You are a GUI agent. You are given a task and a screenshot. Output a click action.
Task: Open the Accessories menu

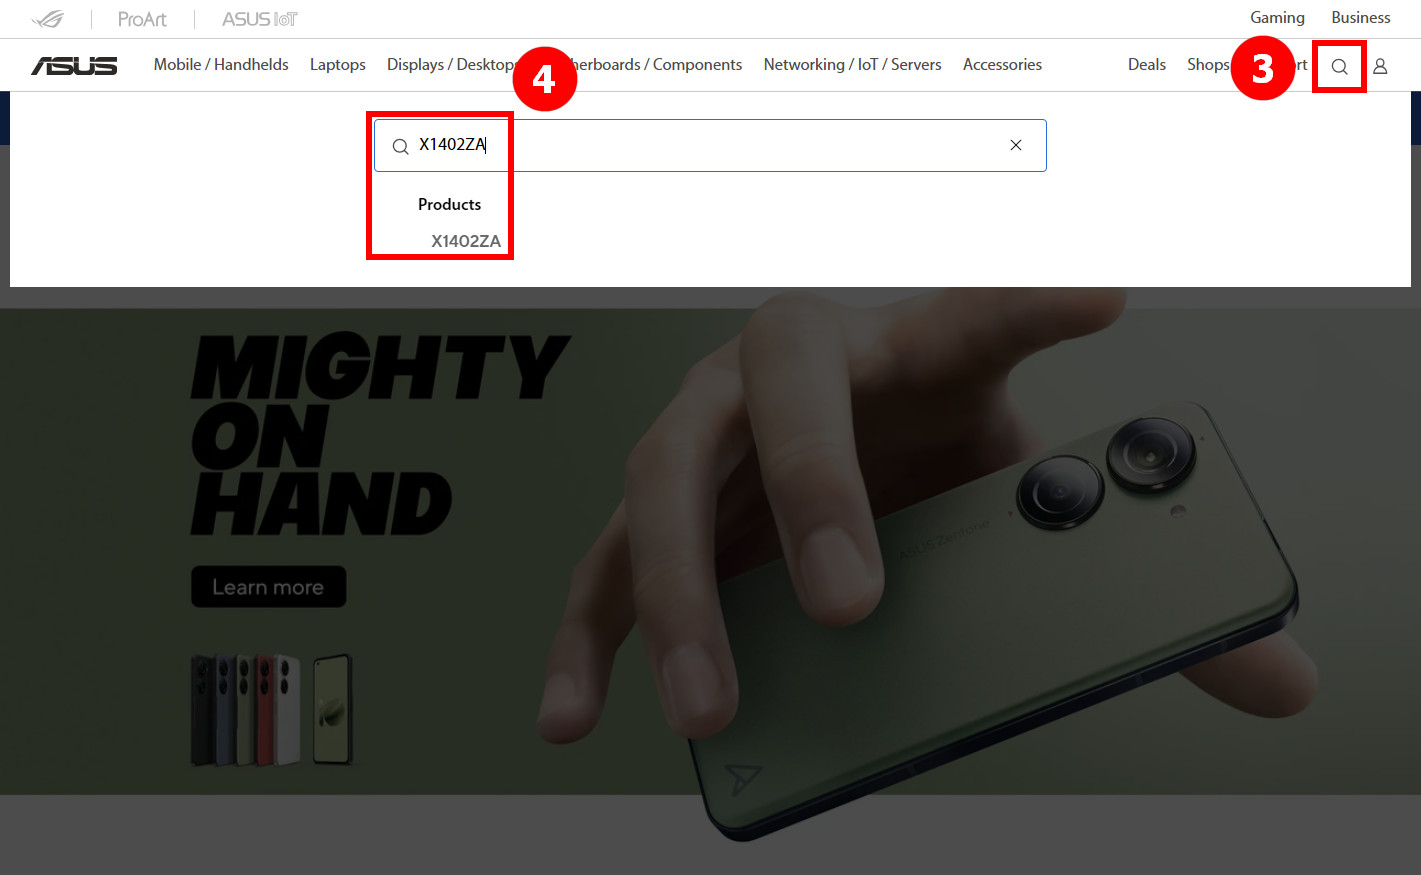[1002, 65]
